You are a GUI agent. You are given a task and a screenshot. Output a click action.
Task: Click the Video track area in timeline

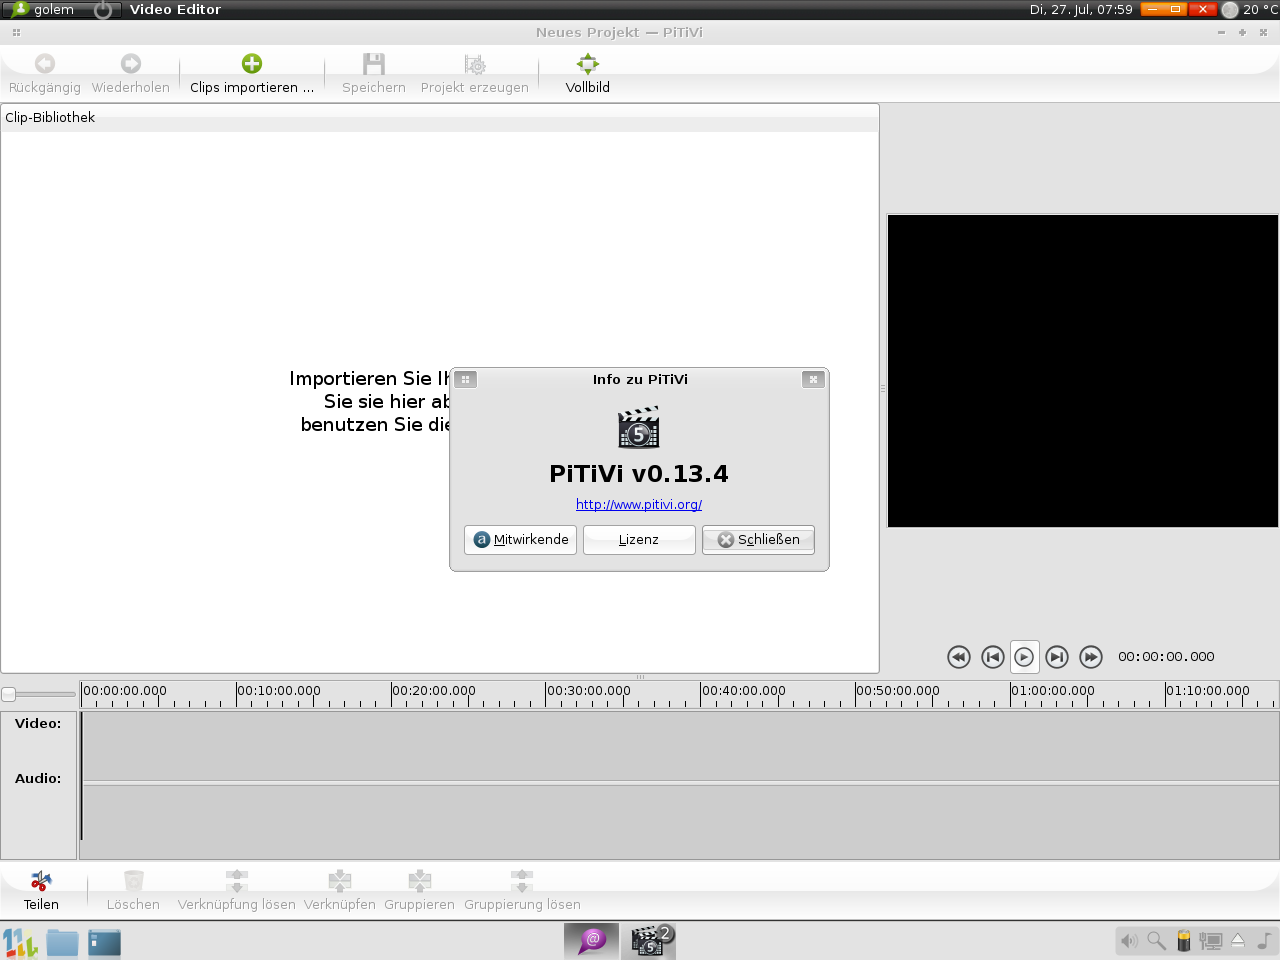pyautogui.click(x=678, y=745)
